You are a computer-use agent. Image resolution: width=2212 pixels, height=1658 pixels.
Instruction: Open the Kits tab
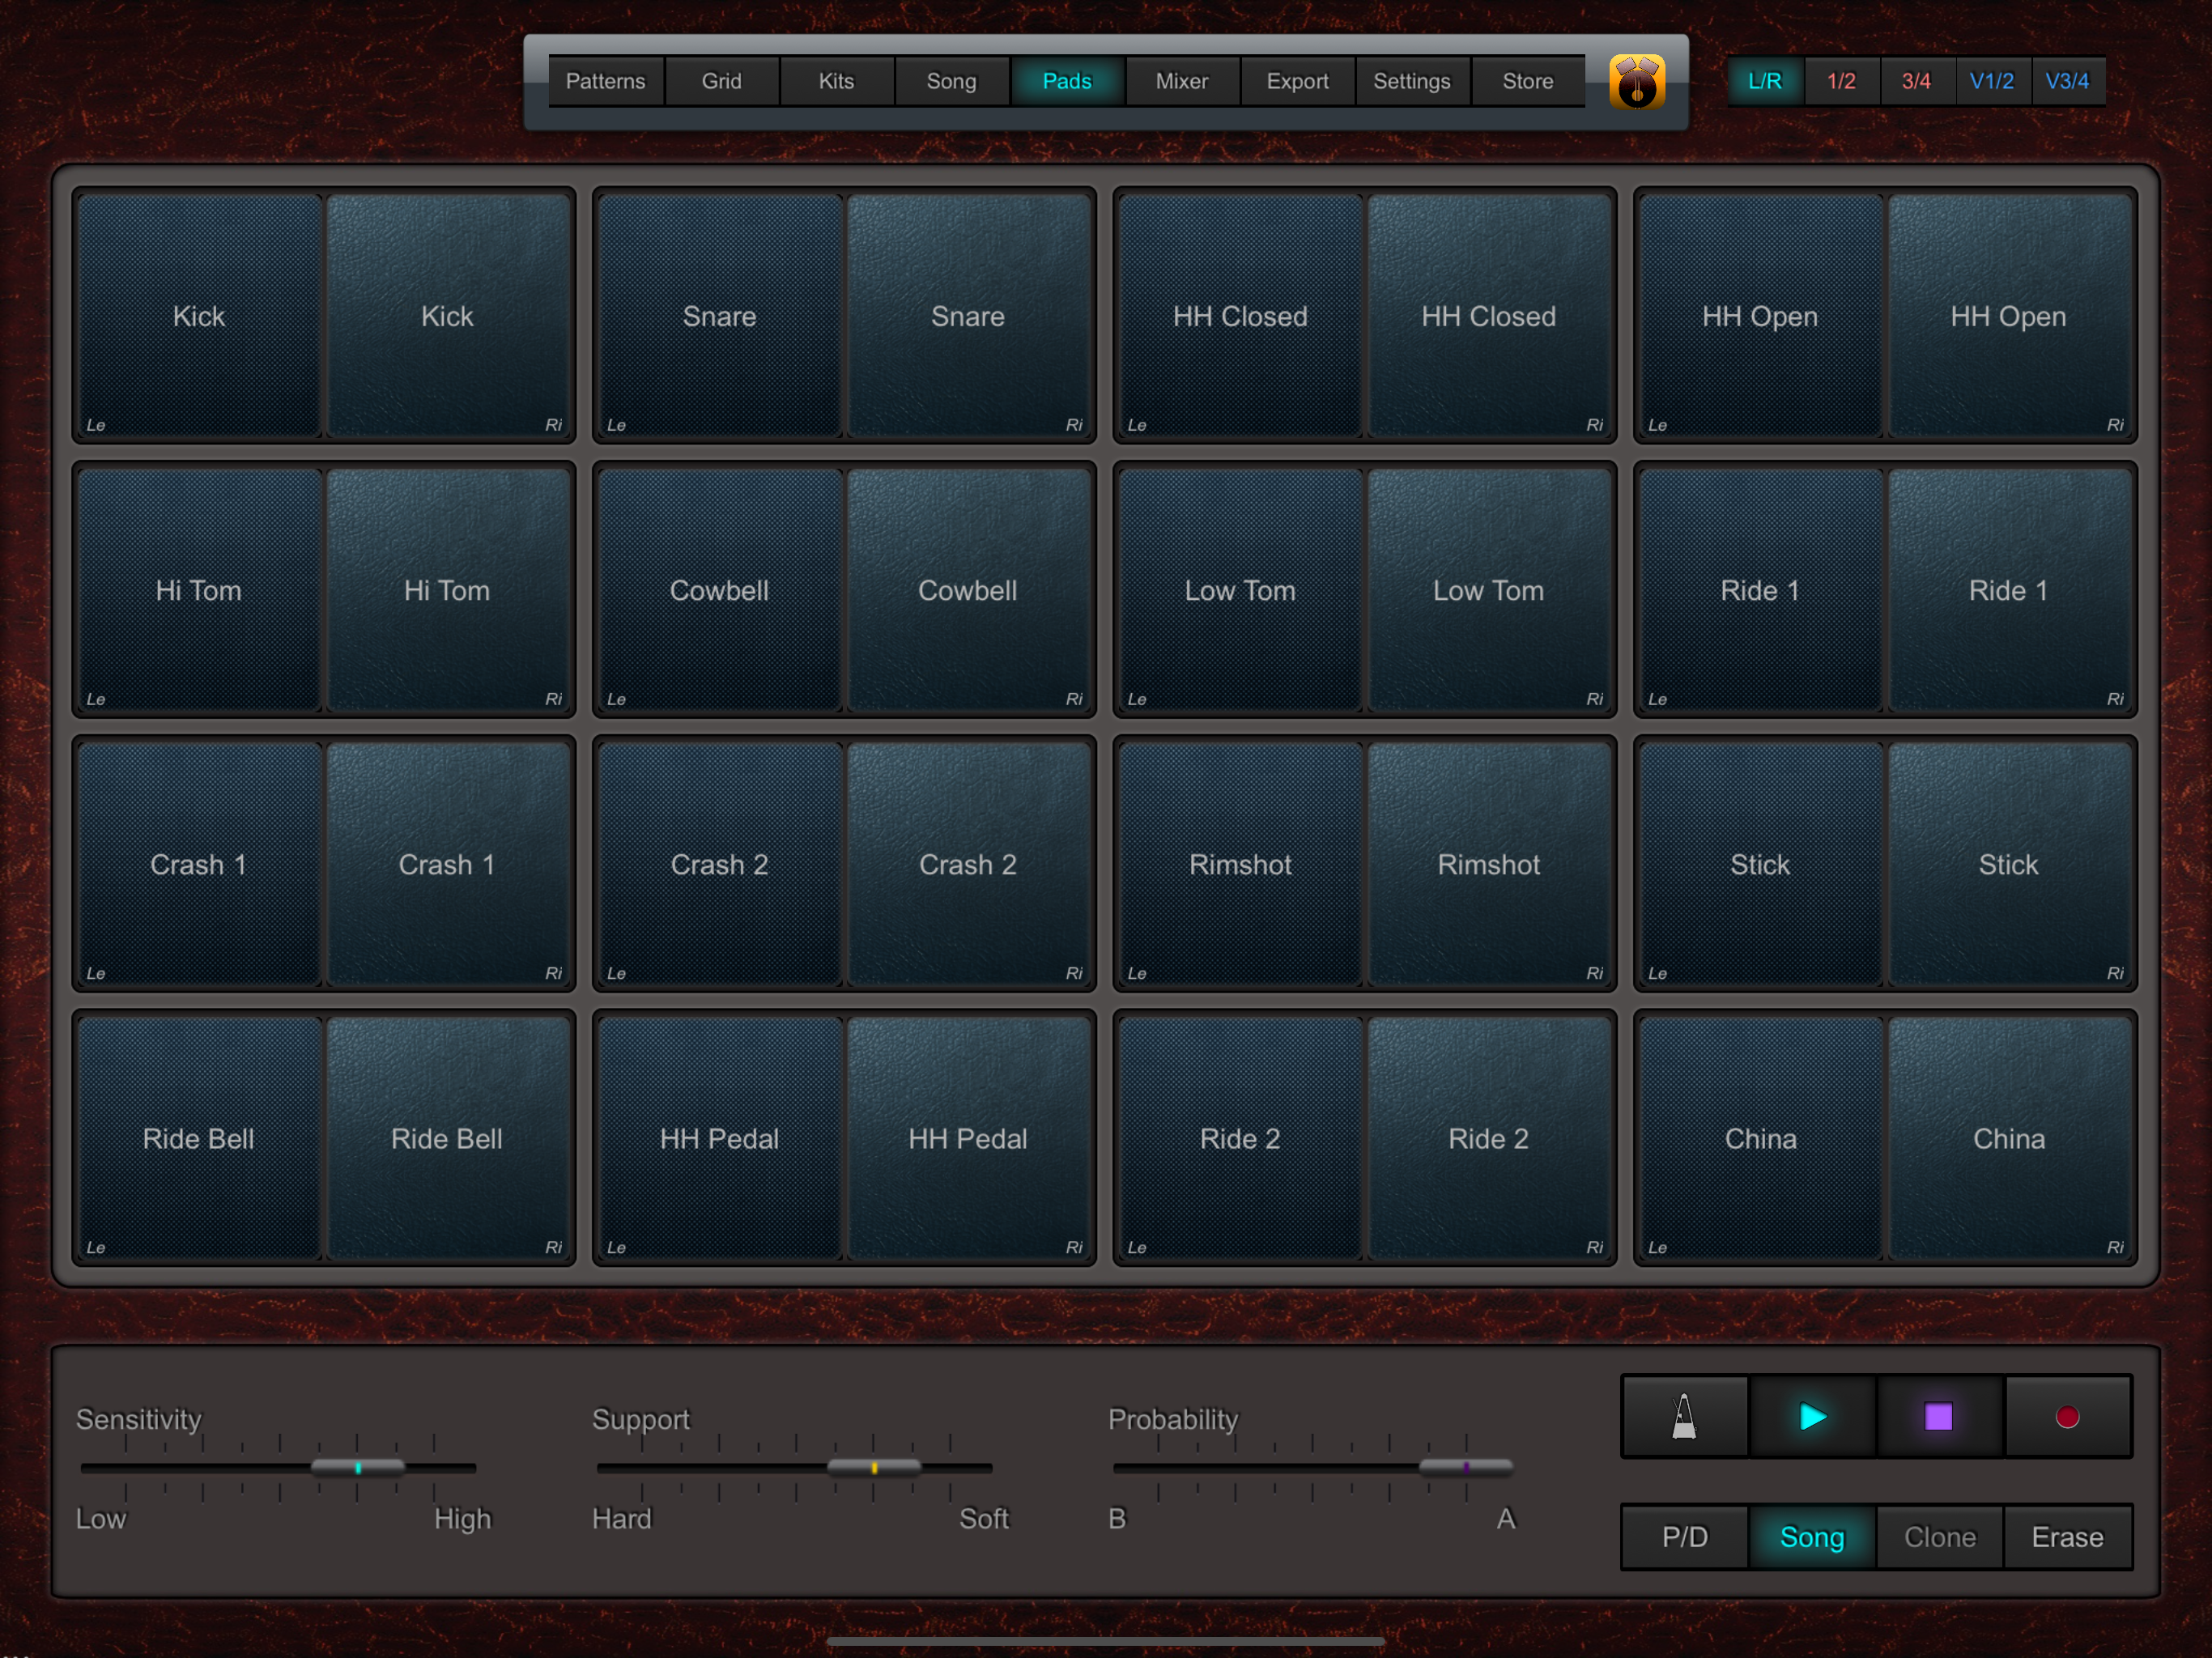tap(836, 81)
